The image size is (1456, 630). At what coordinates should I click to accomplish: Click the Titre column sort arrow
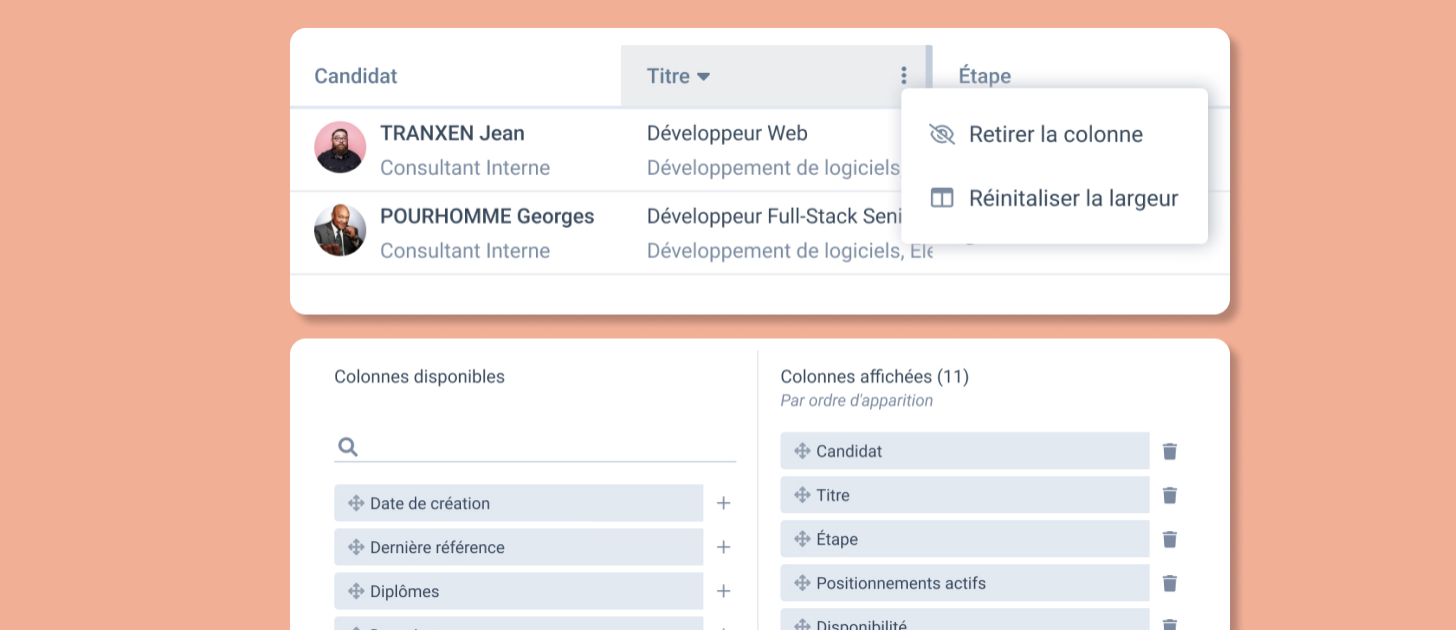click(x=703, y=77)
